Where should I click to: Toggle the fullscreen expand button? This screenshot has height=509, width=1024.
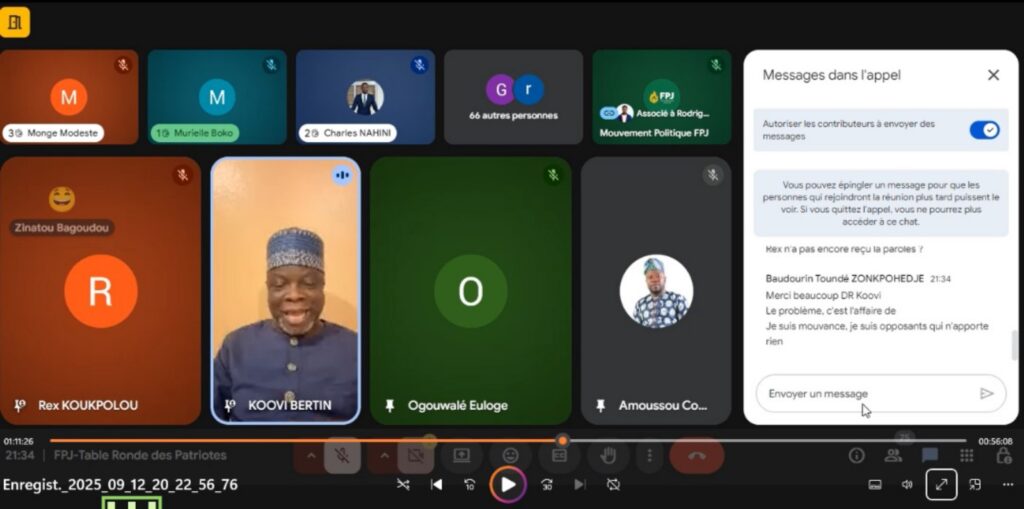[941, 485]
